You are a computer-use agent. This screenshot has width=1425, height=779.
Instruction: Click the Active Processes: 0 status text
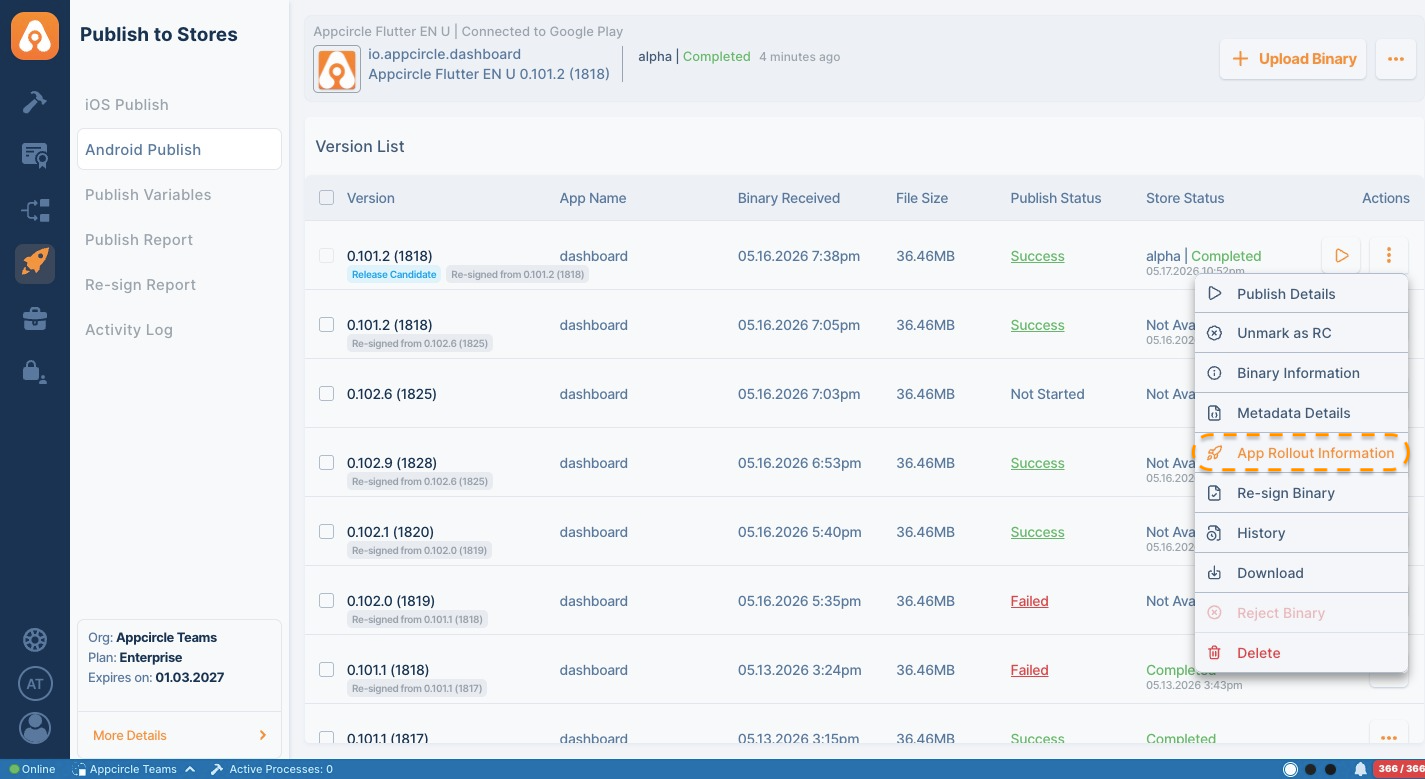281,770
